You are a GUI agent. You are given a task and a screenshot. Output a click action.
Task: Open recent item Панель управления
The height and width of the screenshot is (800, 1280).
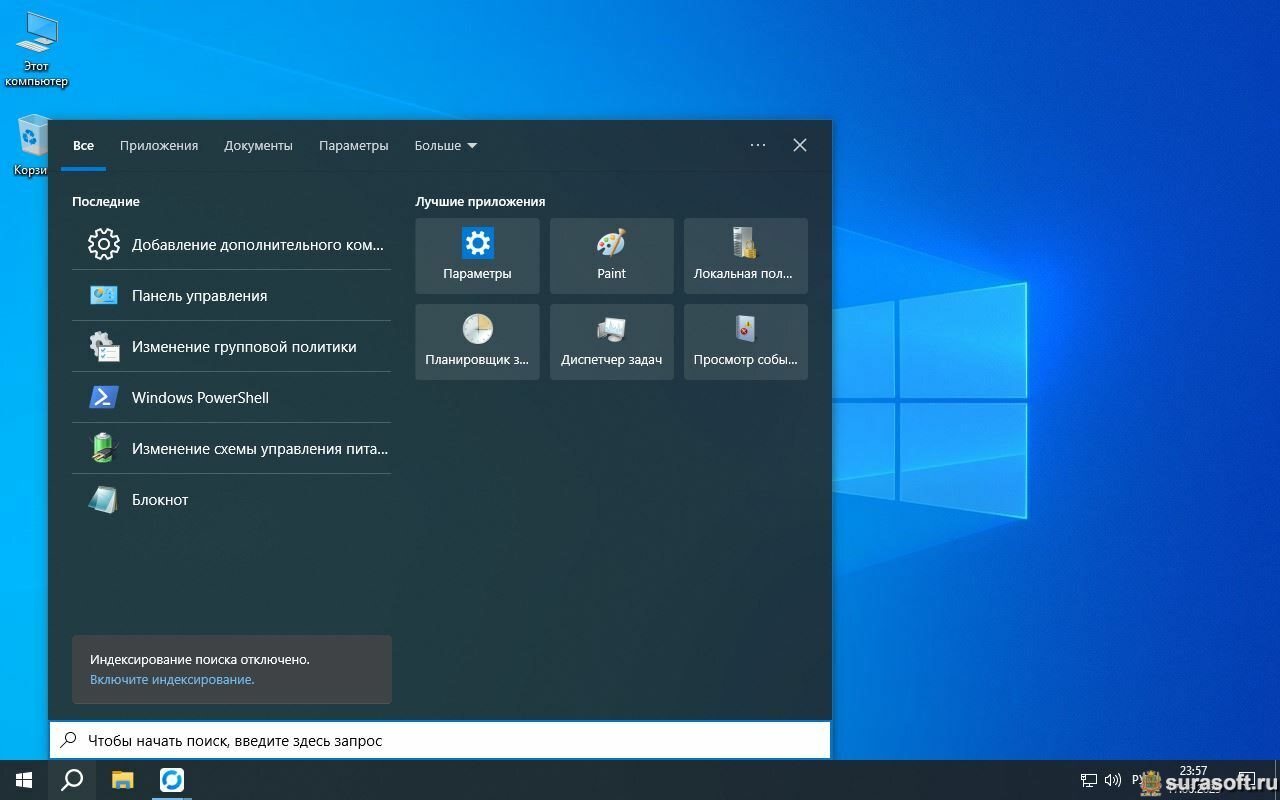231,295
